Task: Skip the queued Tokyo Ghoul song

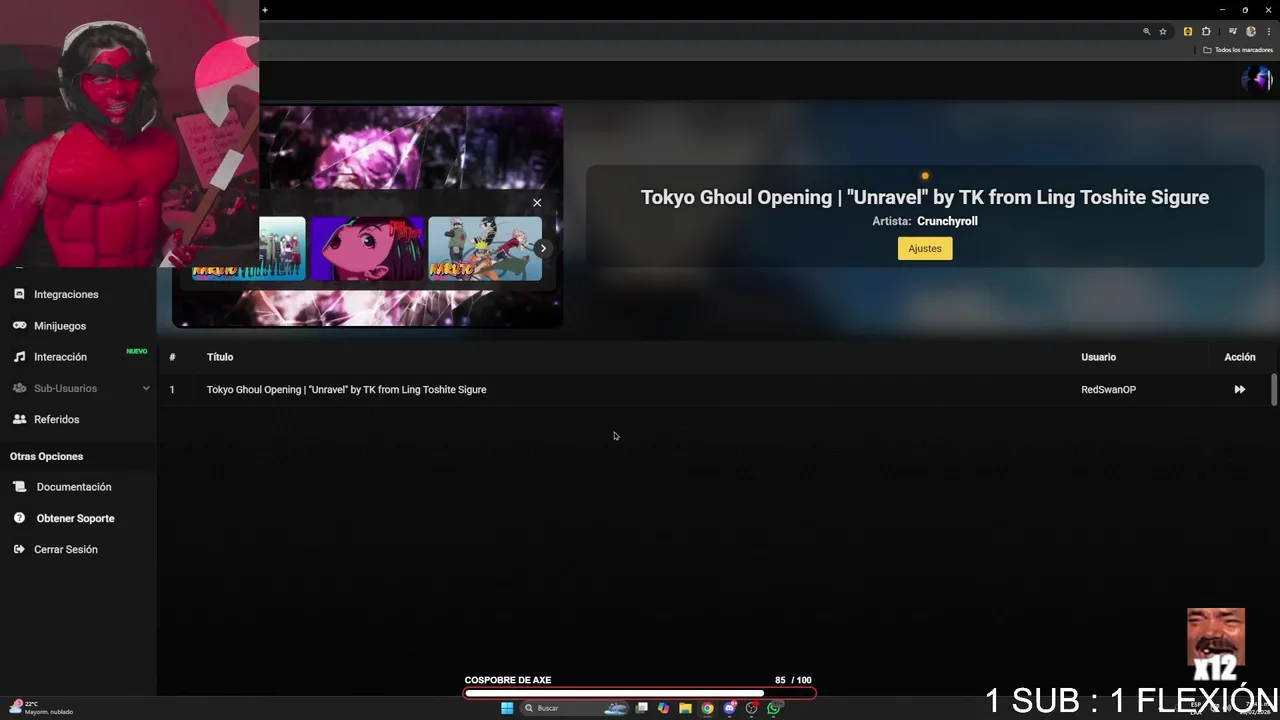Action: pos(1240,389)
